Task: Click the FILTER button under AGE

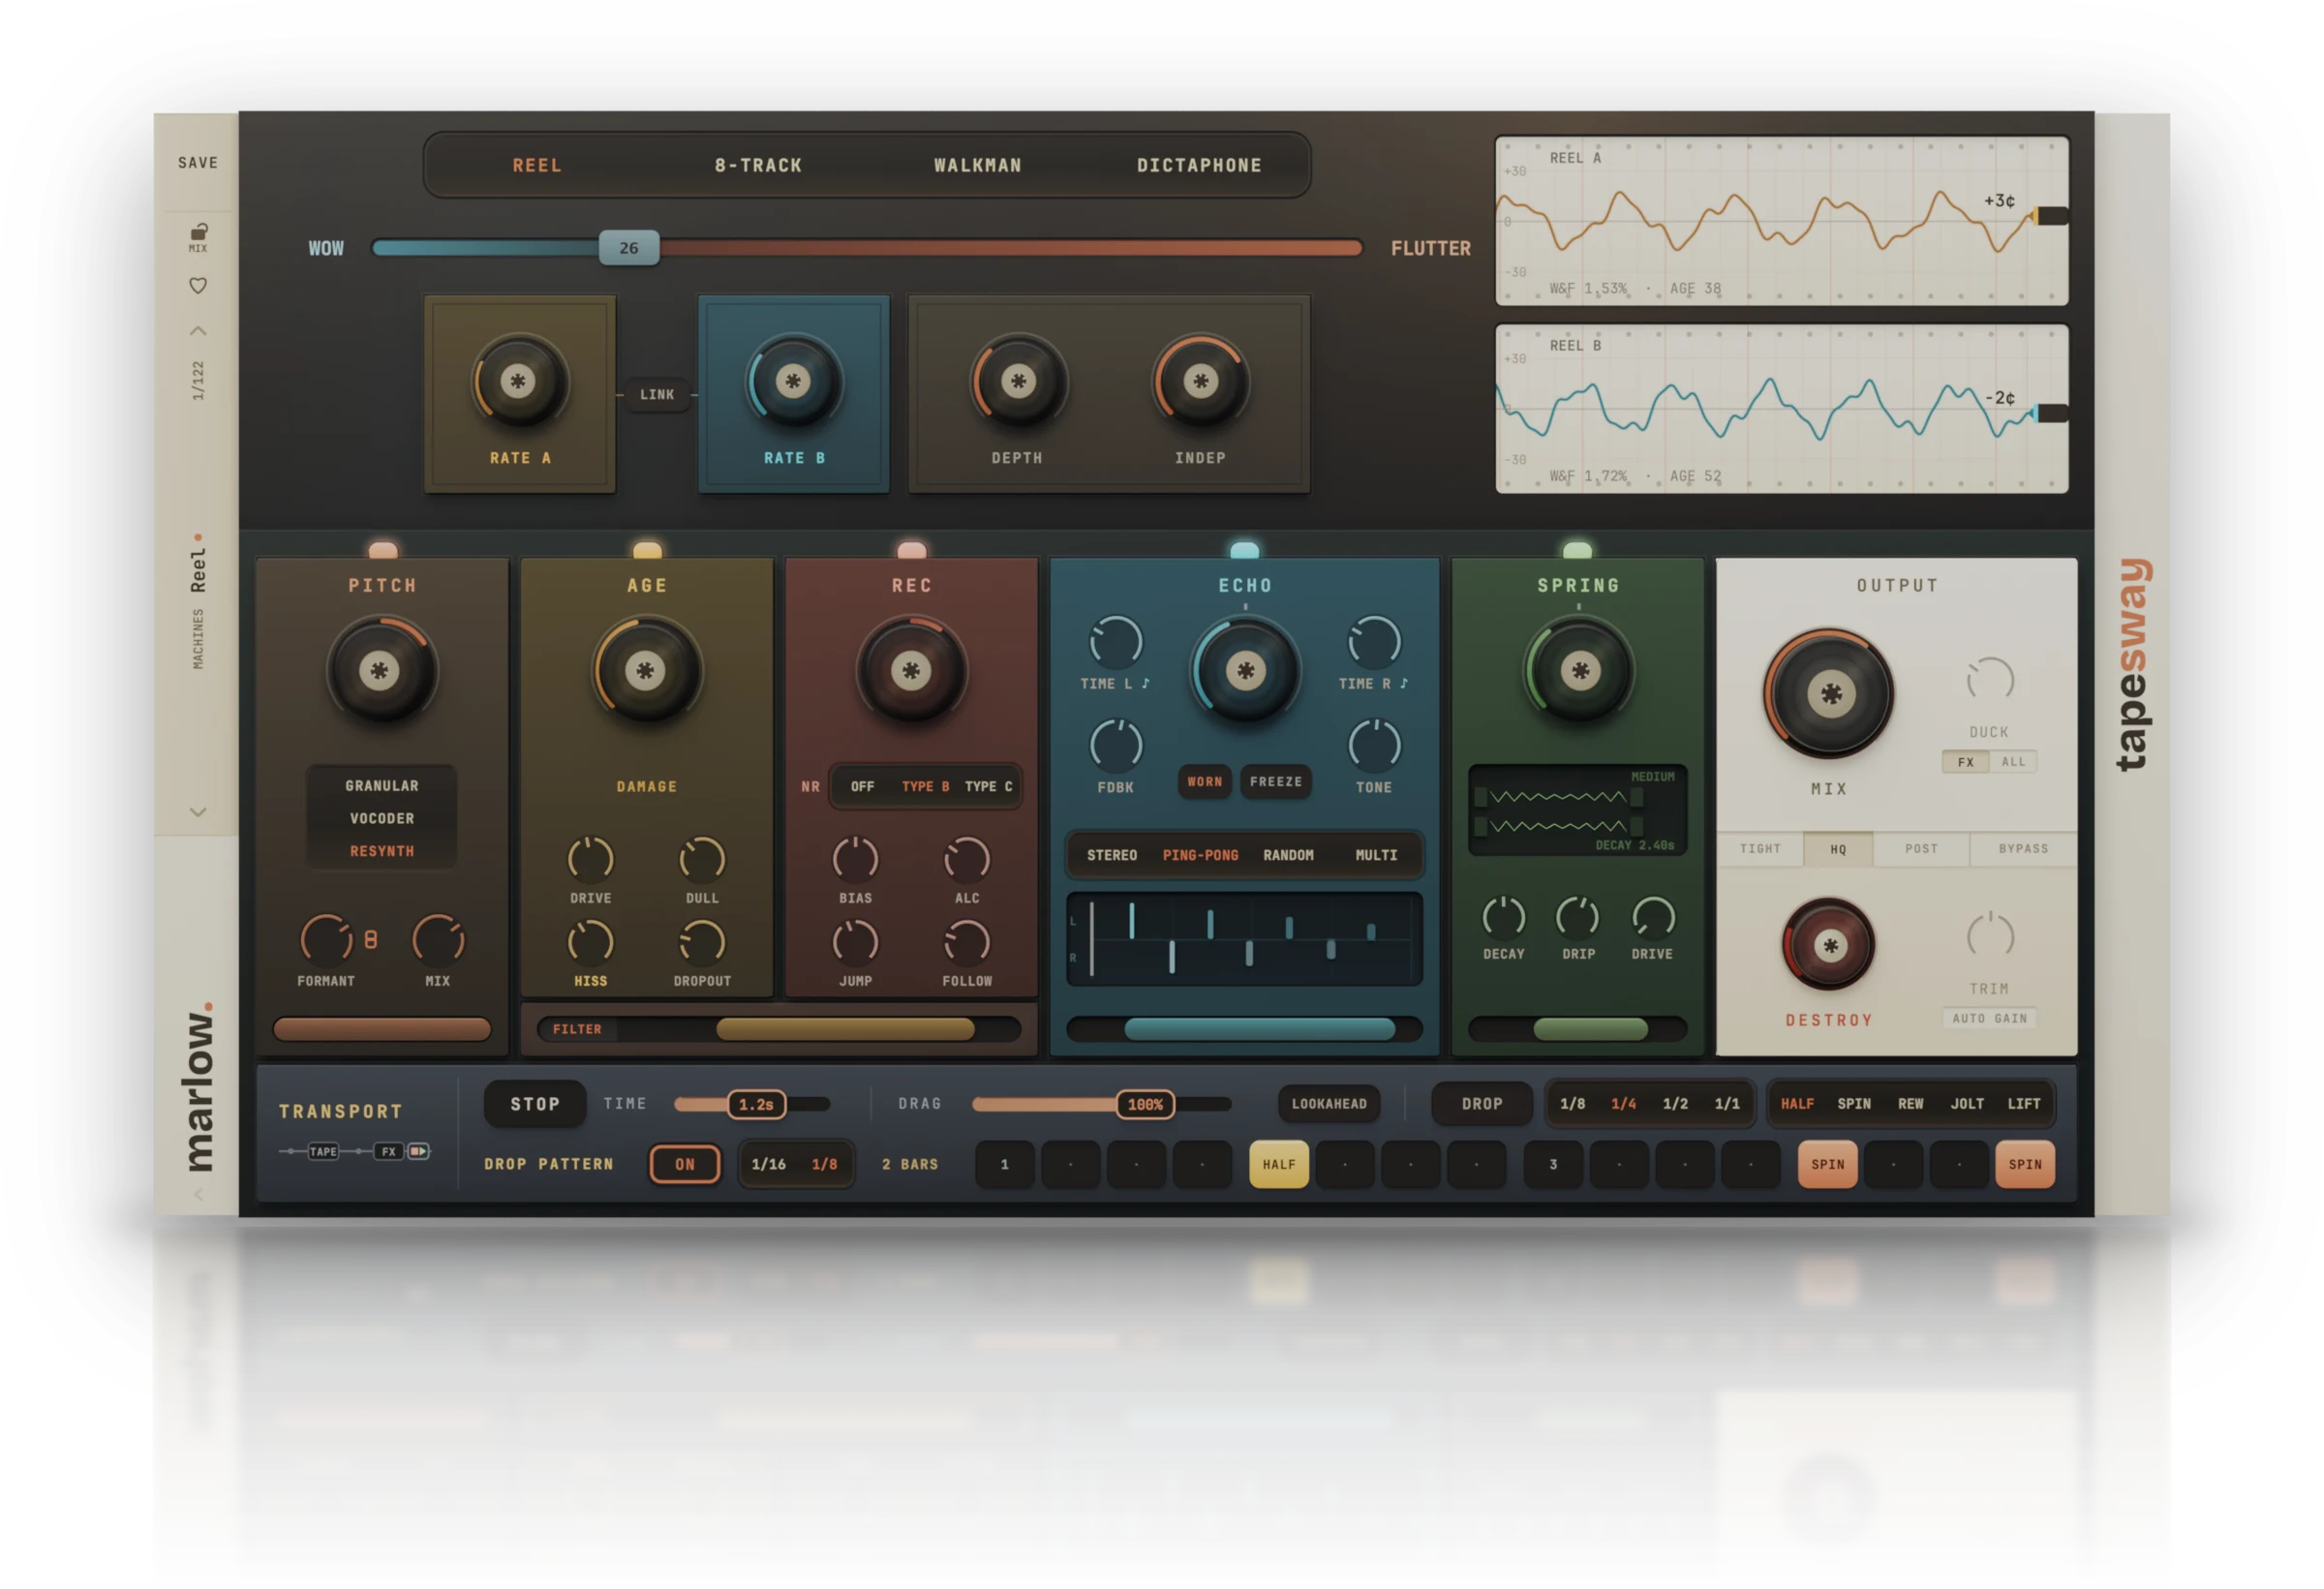Action: (577, 1029)
